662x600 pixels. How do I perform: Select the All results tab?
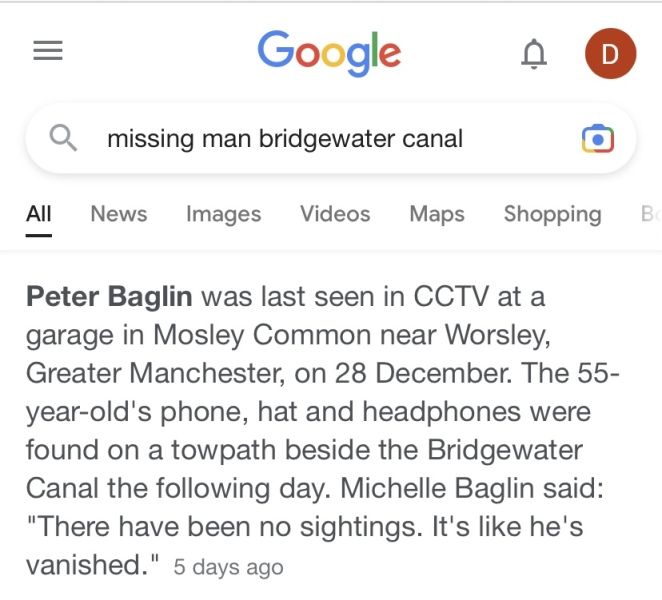(x=39, y=214)
